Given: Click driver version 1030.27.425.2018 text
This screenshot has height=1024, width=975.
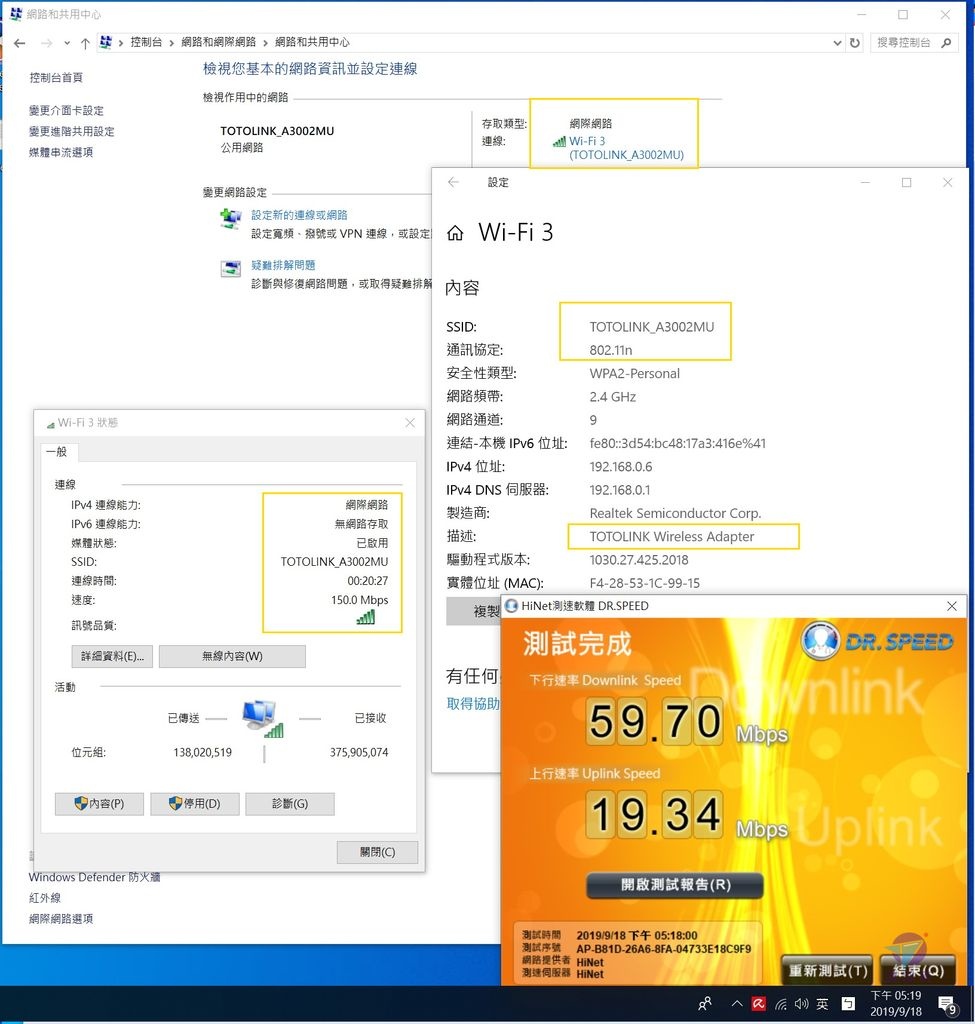Looking at the screenshot, I should (639, 560).
